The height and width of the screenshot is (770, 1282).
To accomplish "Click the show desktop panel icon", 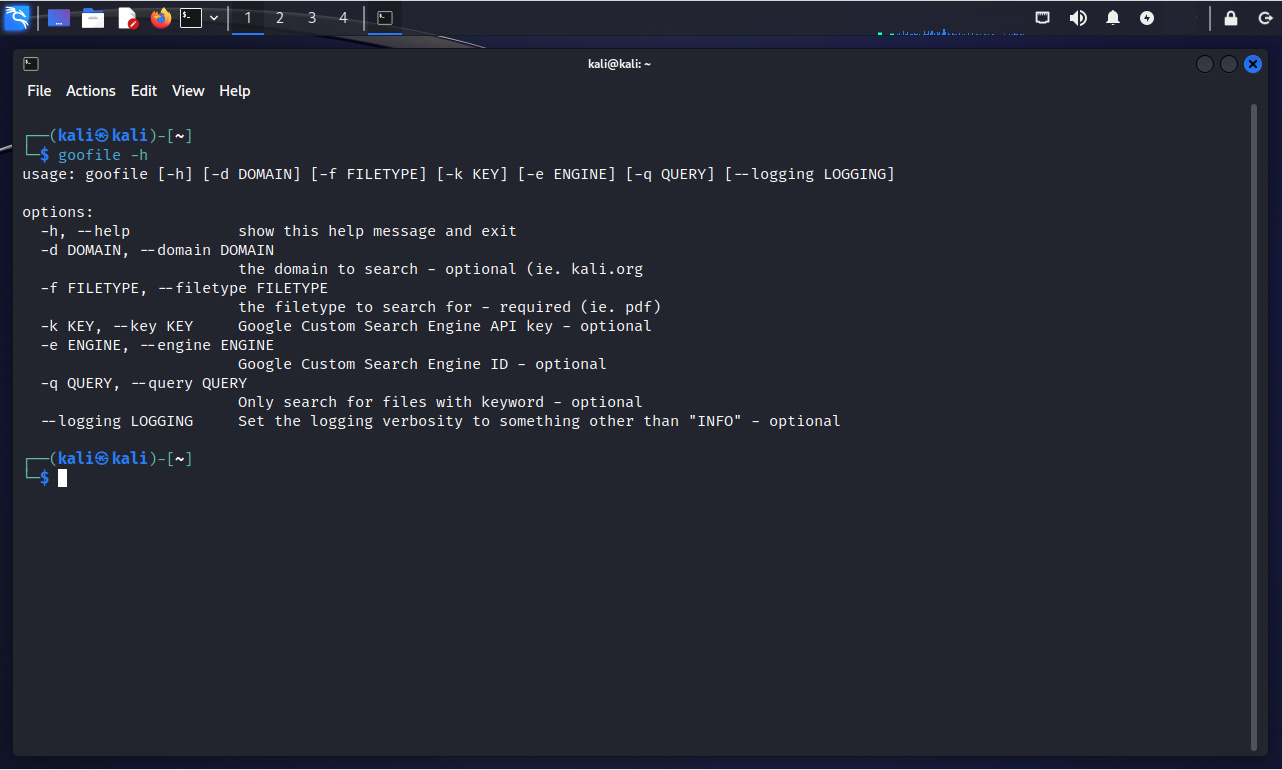I will click(x=59, y=18).
